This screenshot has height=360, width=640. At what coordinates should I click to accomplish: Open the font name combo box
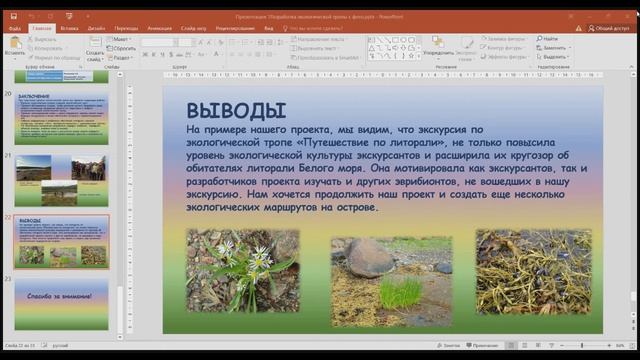pyautogui.click(x=160, y=42)
